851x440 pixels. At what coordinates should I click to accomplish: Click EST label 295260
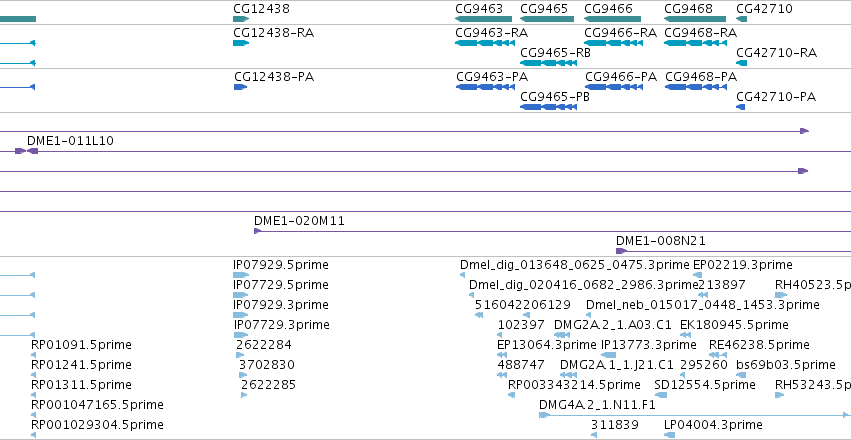(x=703, y=365)
